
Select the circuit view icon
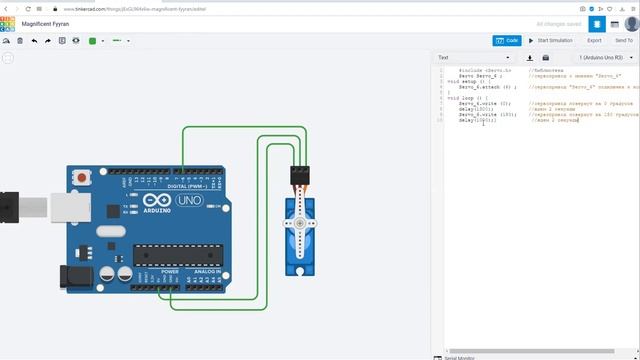click(x=597, y=24)
